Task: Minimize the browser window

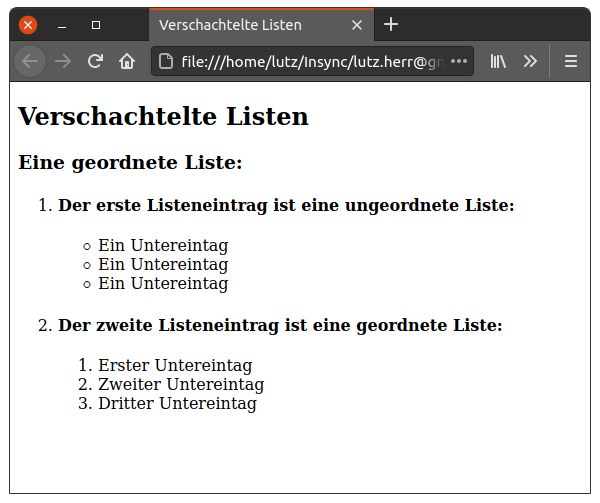Action: [62, 25]
